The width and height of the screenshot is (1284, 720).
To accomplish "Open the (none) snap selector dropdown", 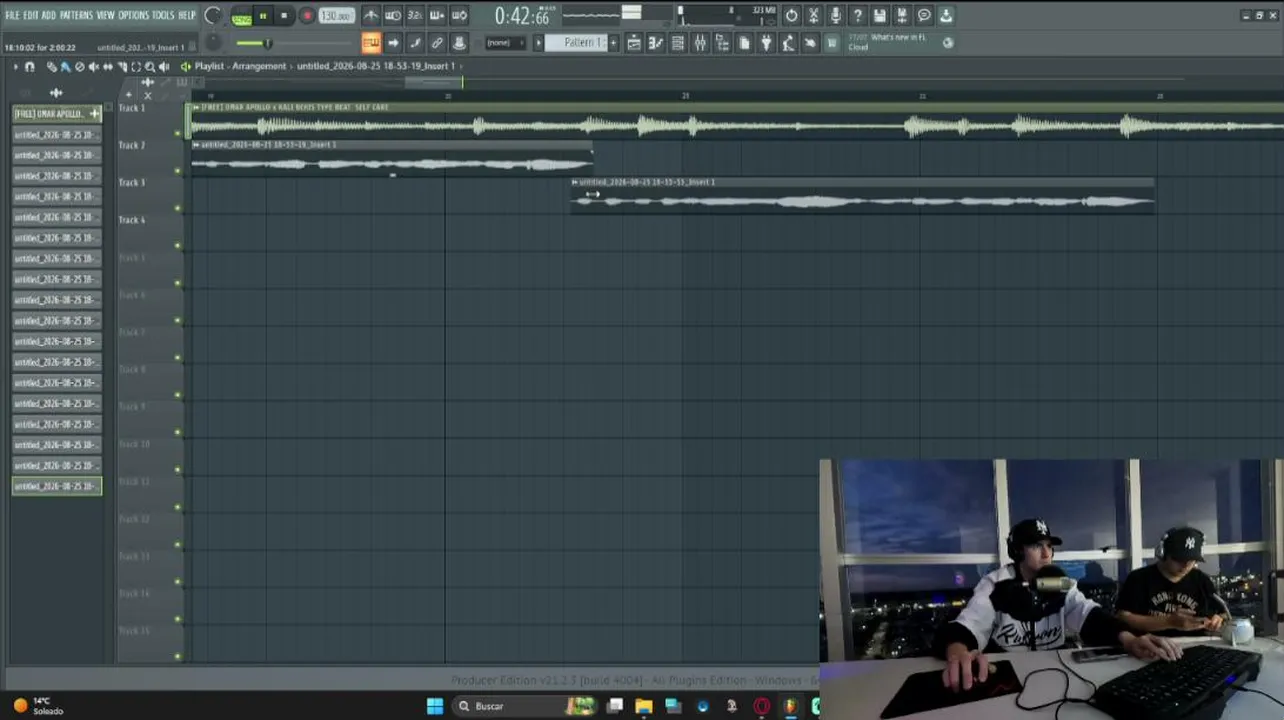I will click(505, 43).
